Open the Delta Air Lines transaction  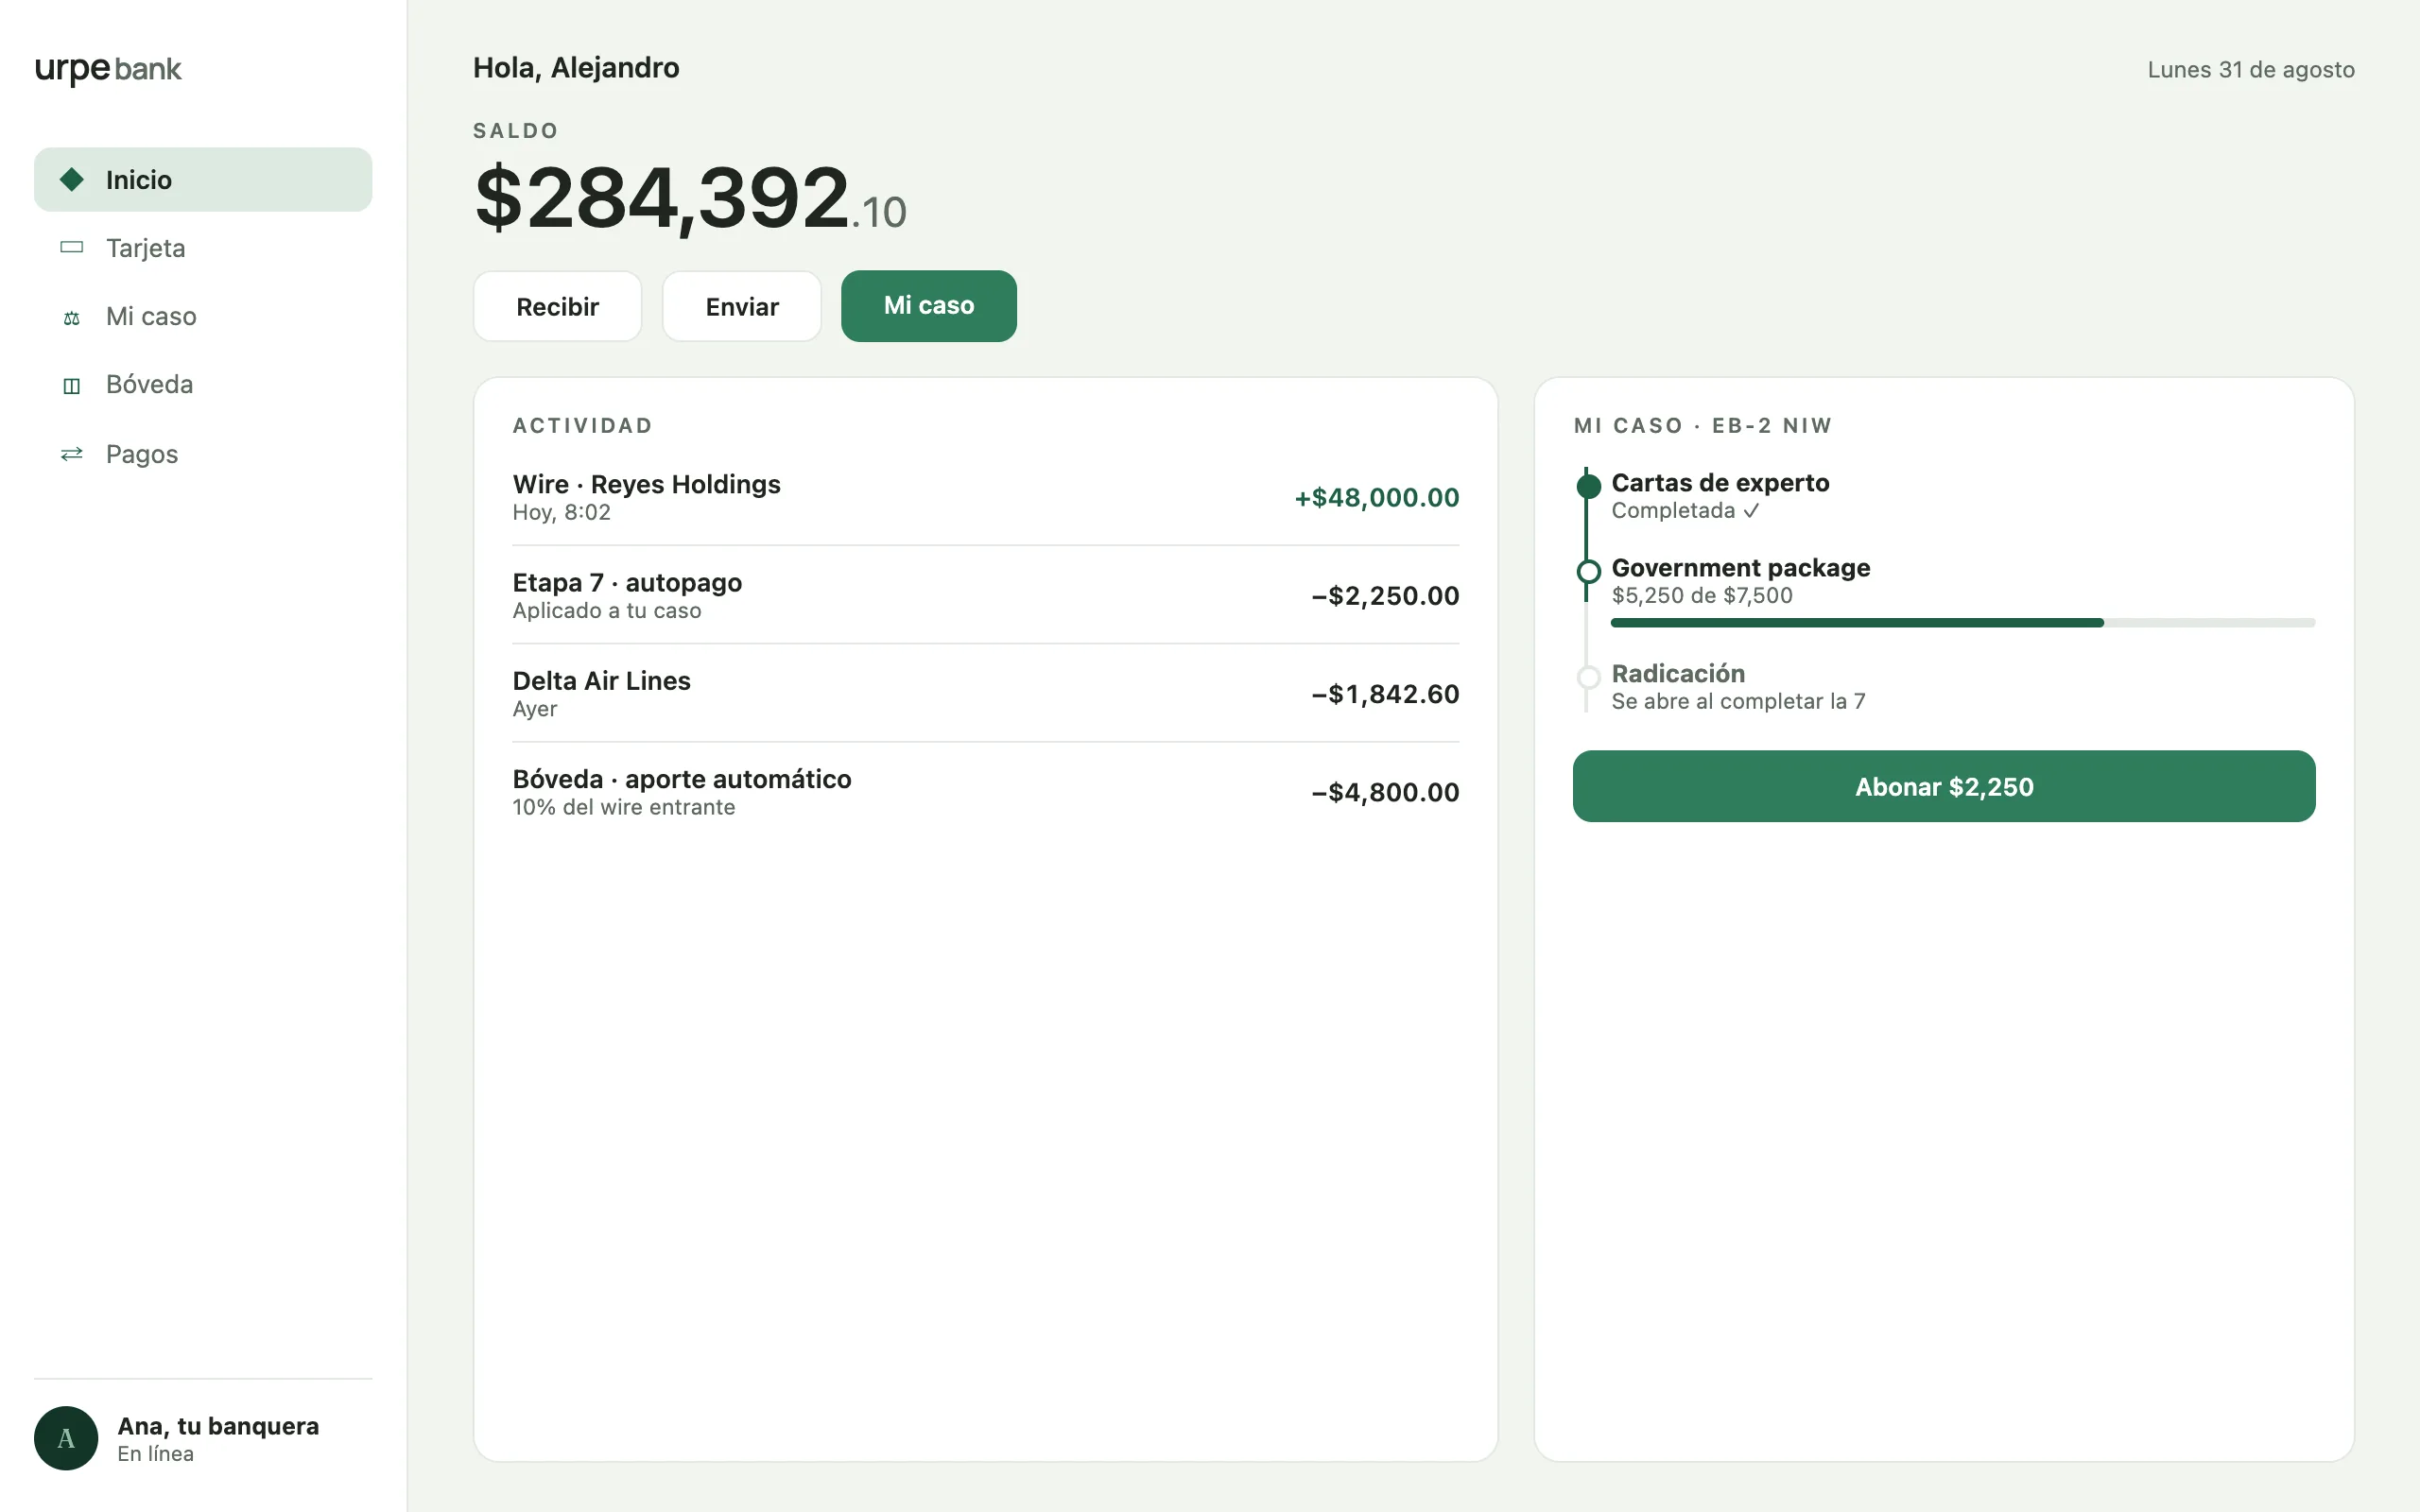click(x=985, y=693)
